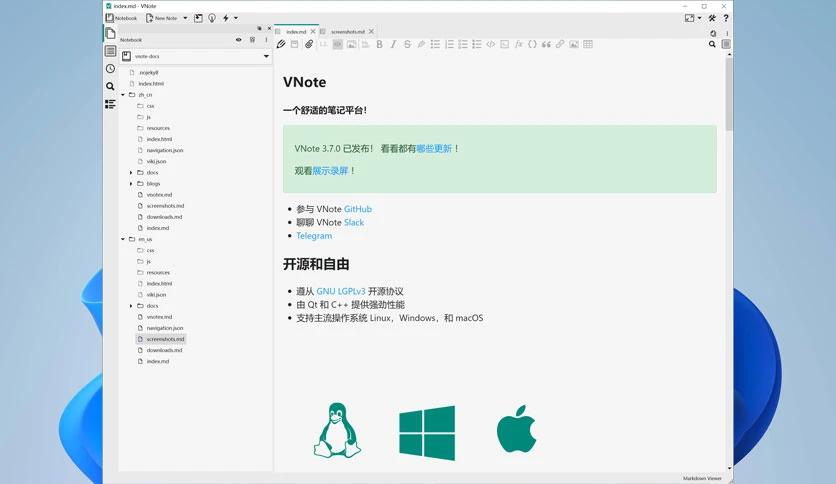Image resolution: width=836 pixels, height=484 pixels.
Task: Click the Windows logo image
Action: (x=427, y=433)
